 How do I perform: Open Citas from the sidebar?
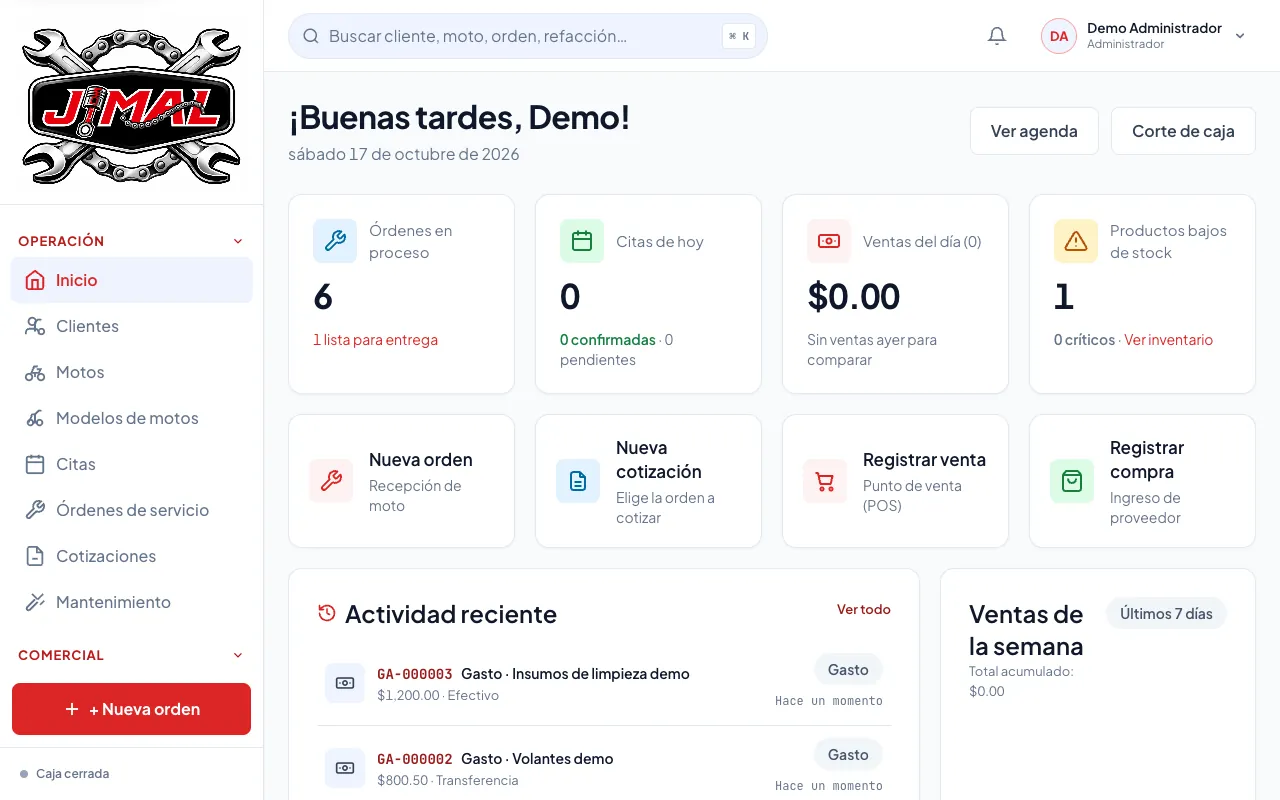pos(131,464)
